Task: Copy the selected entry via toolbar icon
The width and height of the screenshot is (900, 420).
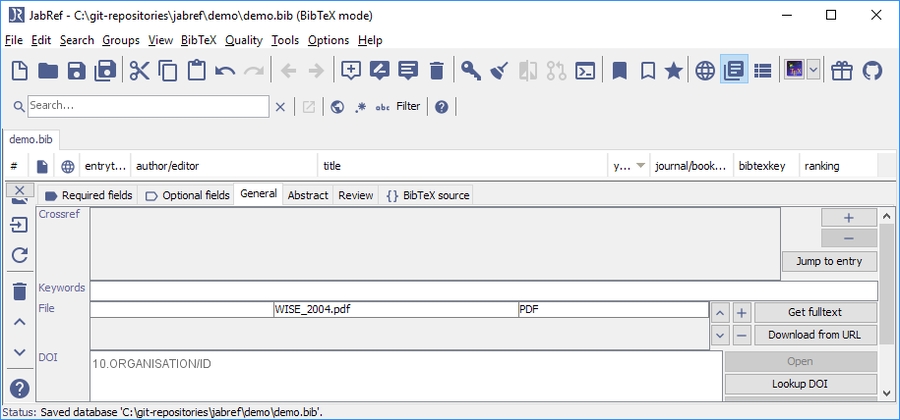Action: (168, 71)
